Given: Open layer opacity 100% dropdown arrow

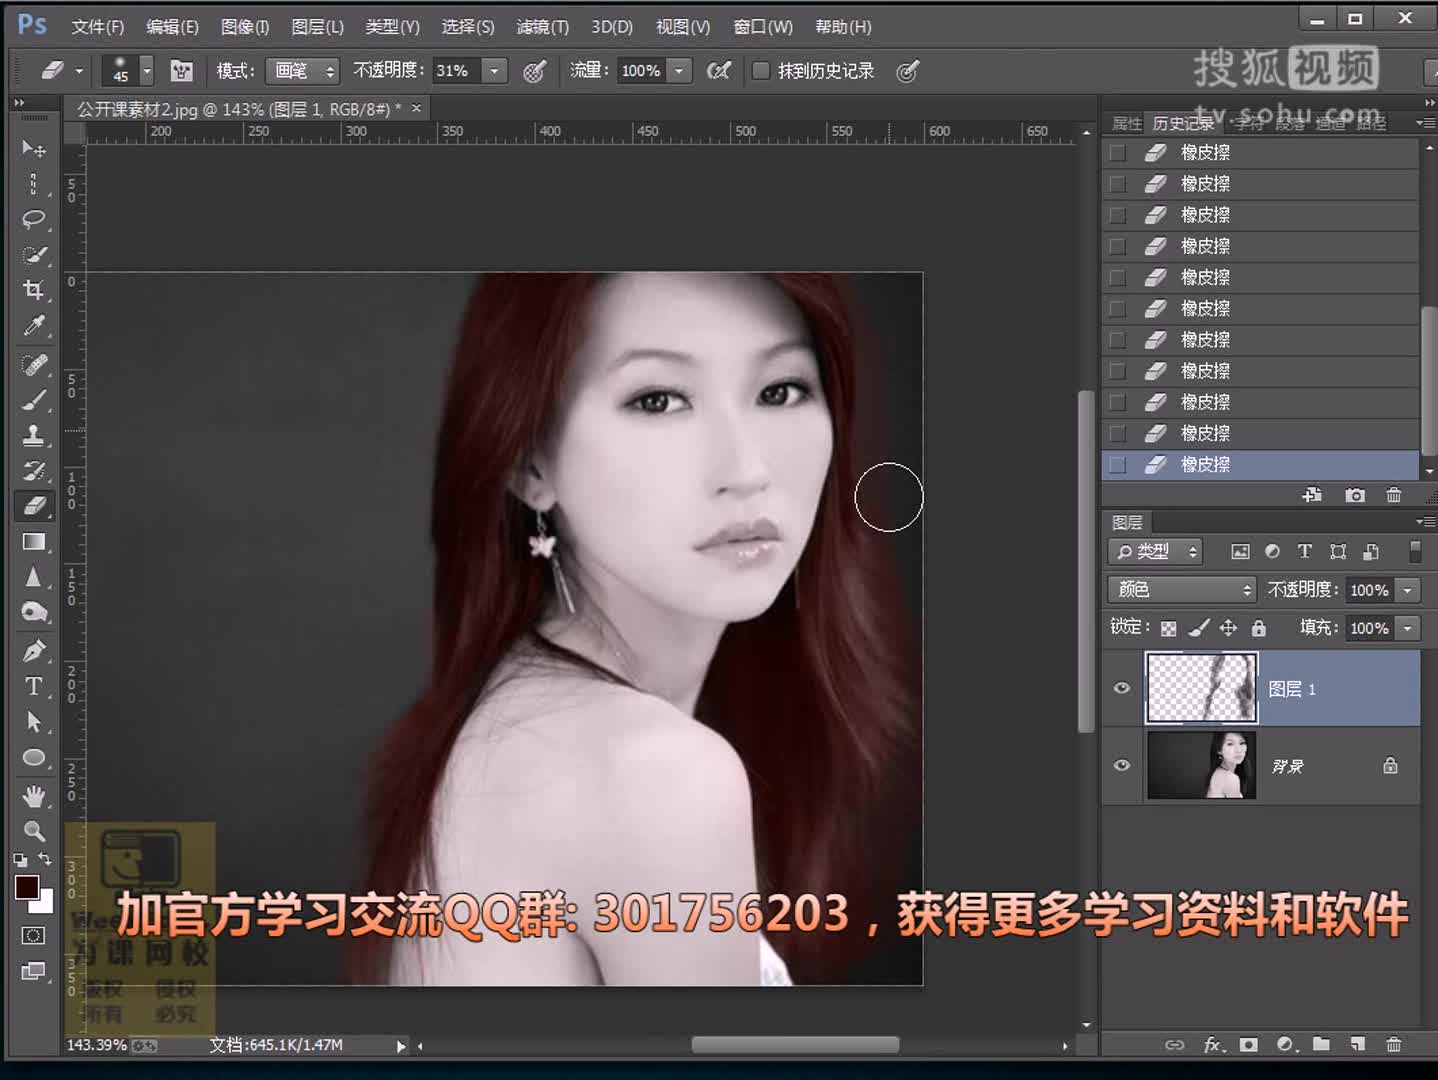Looking at the screenshot, I should coord(1407,590).
